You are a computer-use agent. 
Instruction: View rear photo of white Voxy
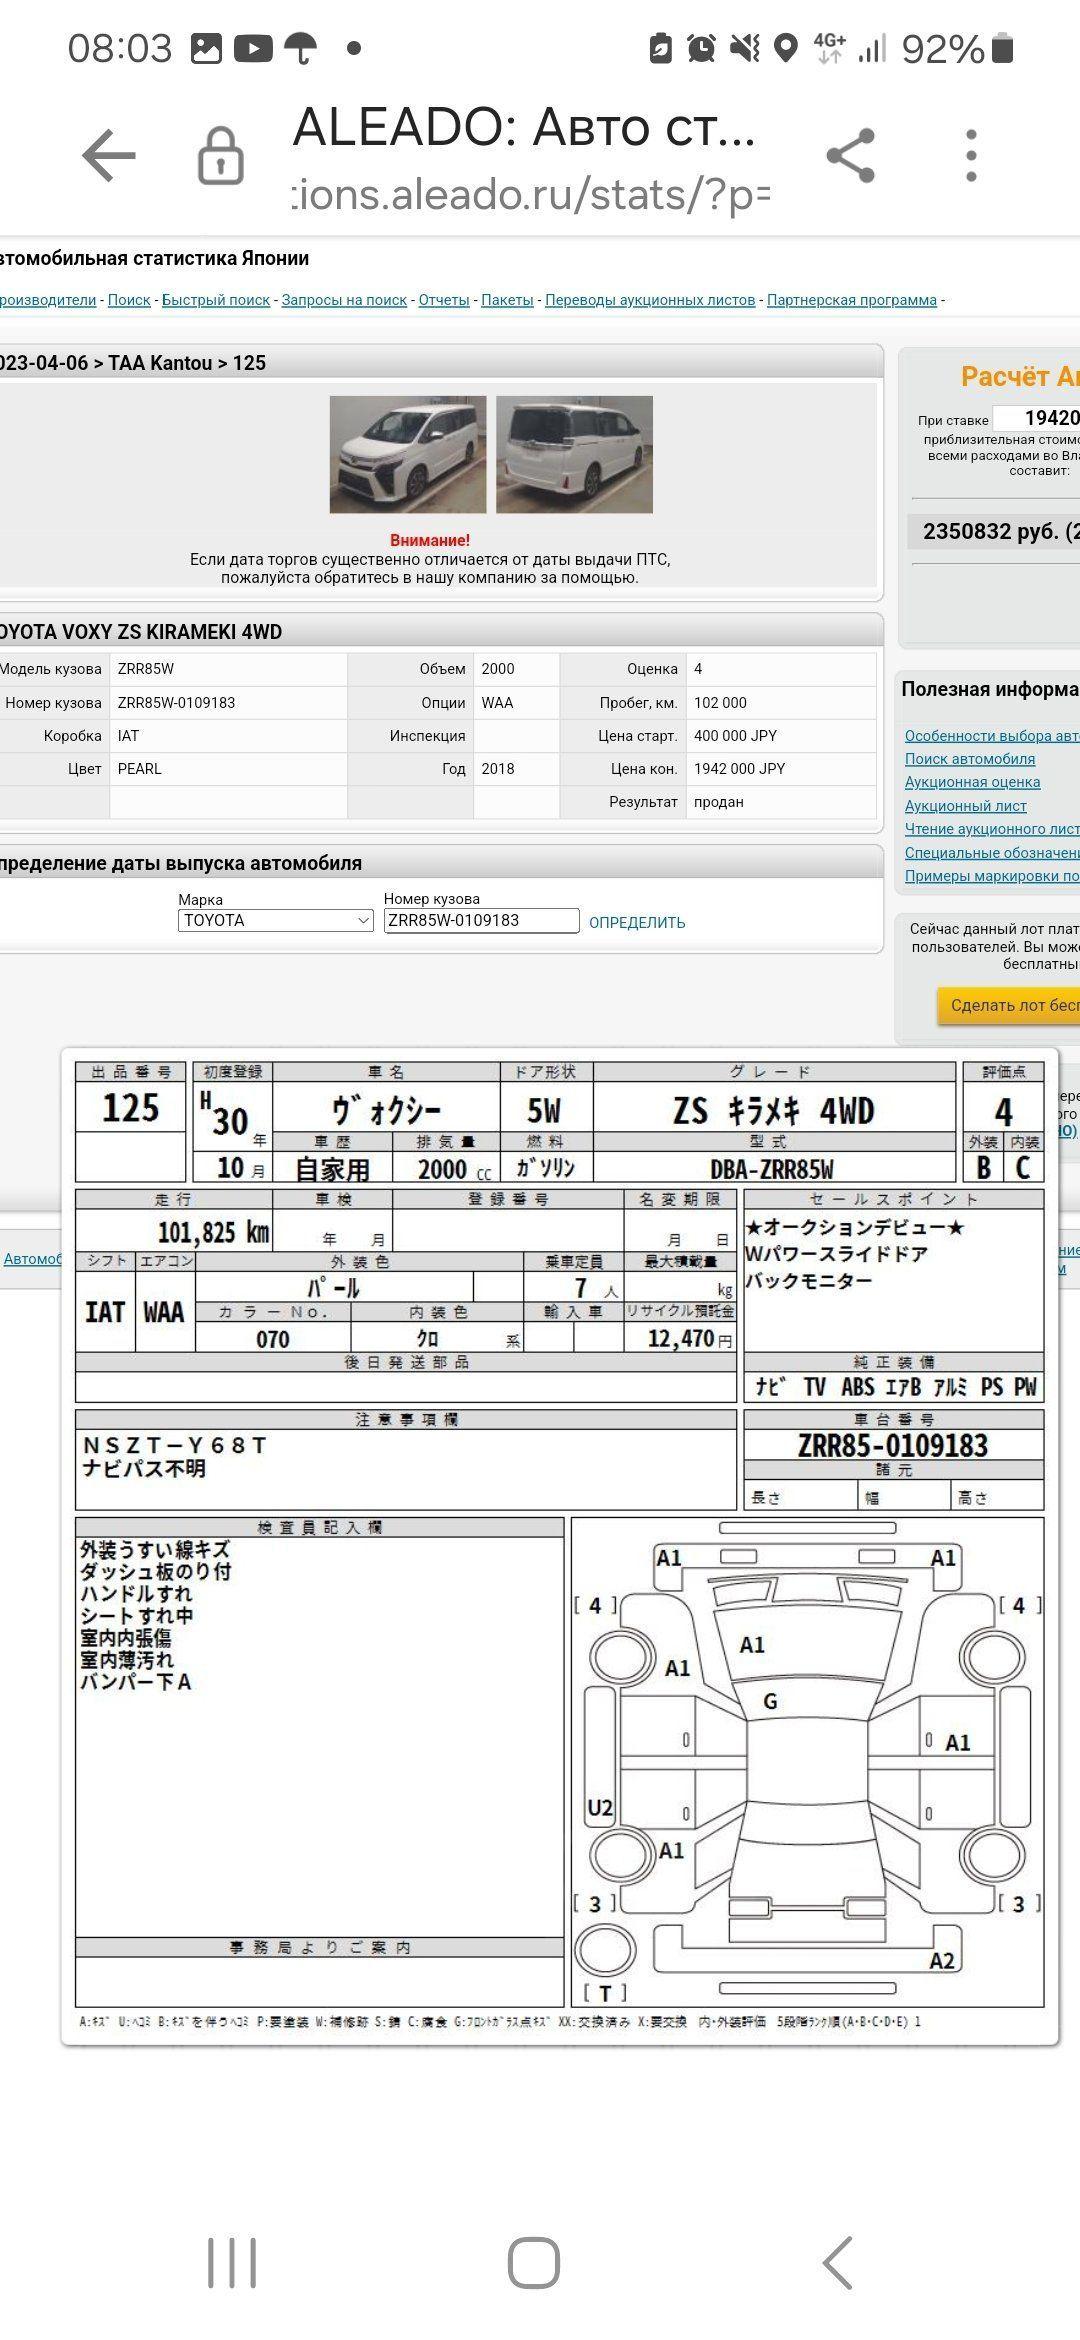pos(574,454)
